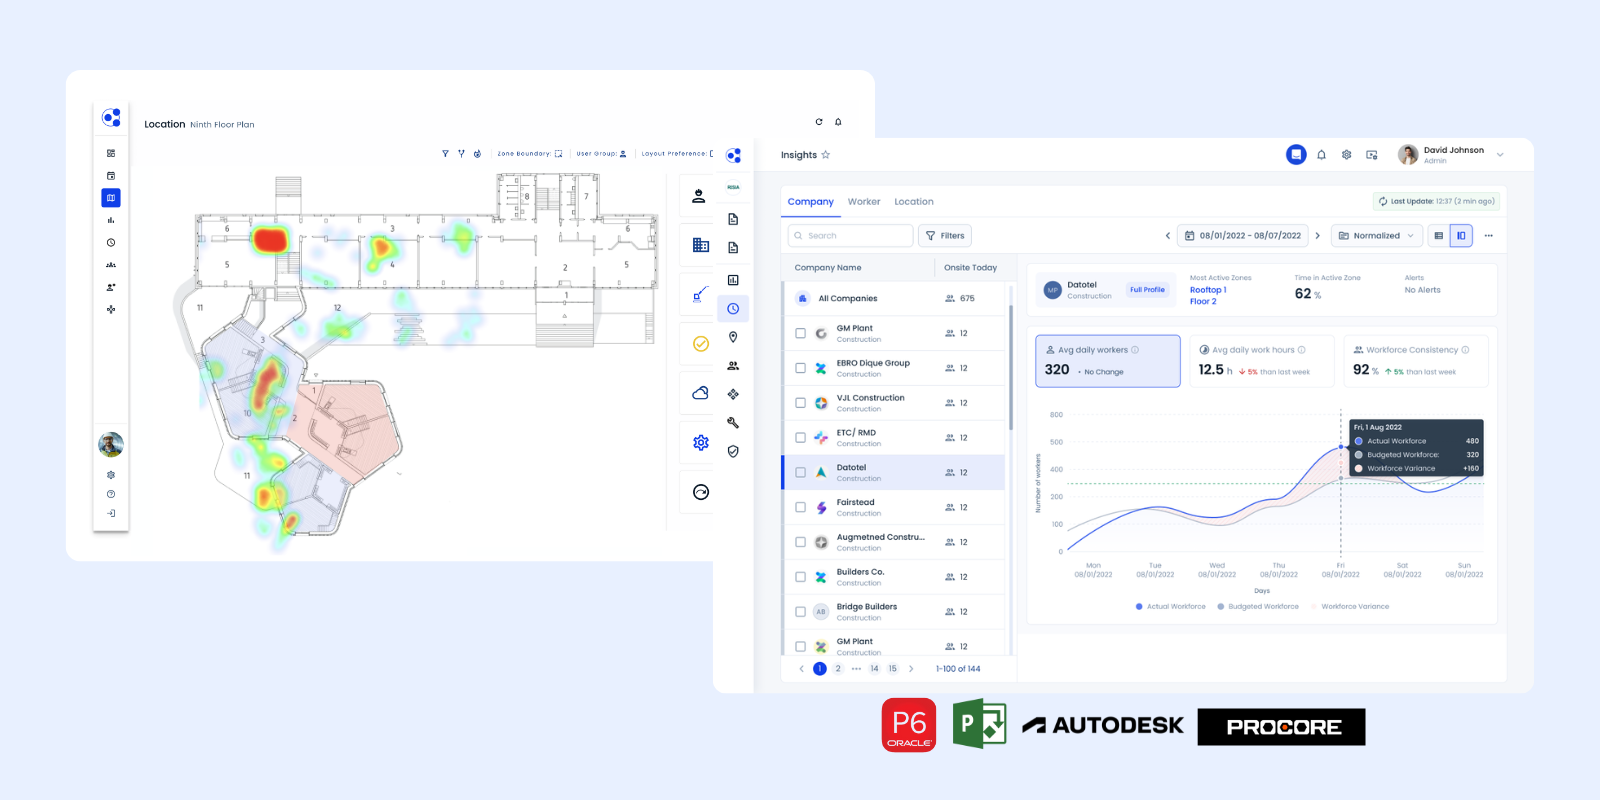Select the active clock icon in Insights sidebar
This screenshot has width=1600, height=800.
click(733, 309)
